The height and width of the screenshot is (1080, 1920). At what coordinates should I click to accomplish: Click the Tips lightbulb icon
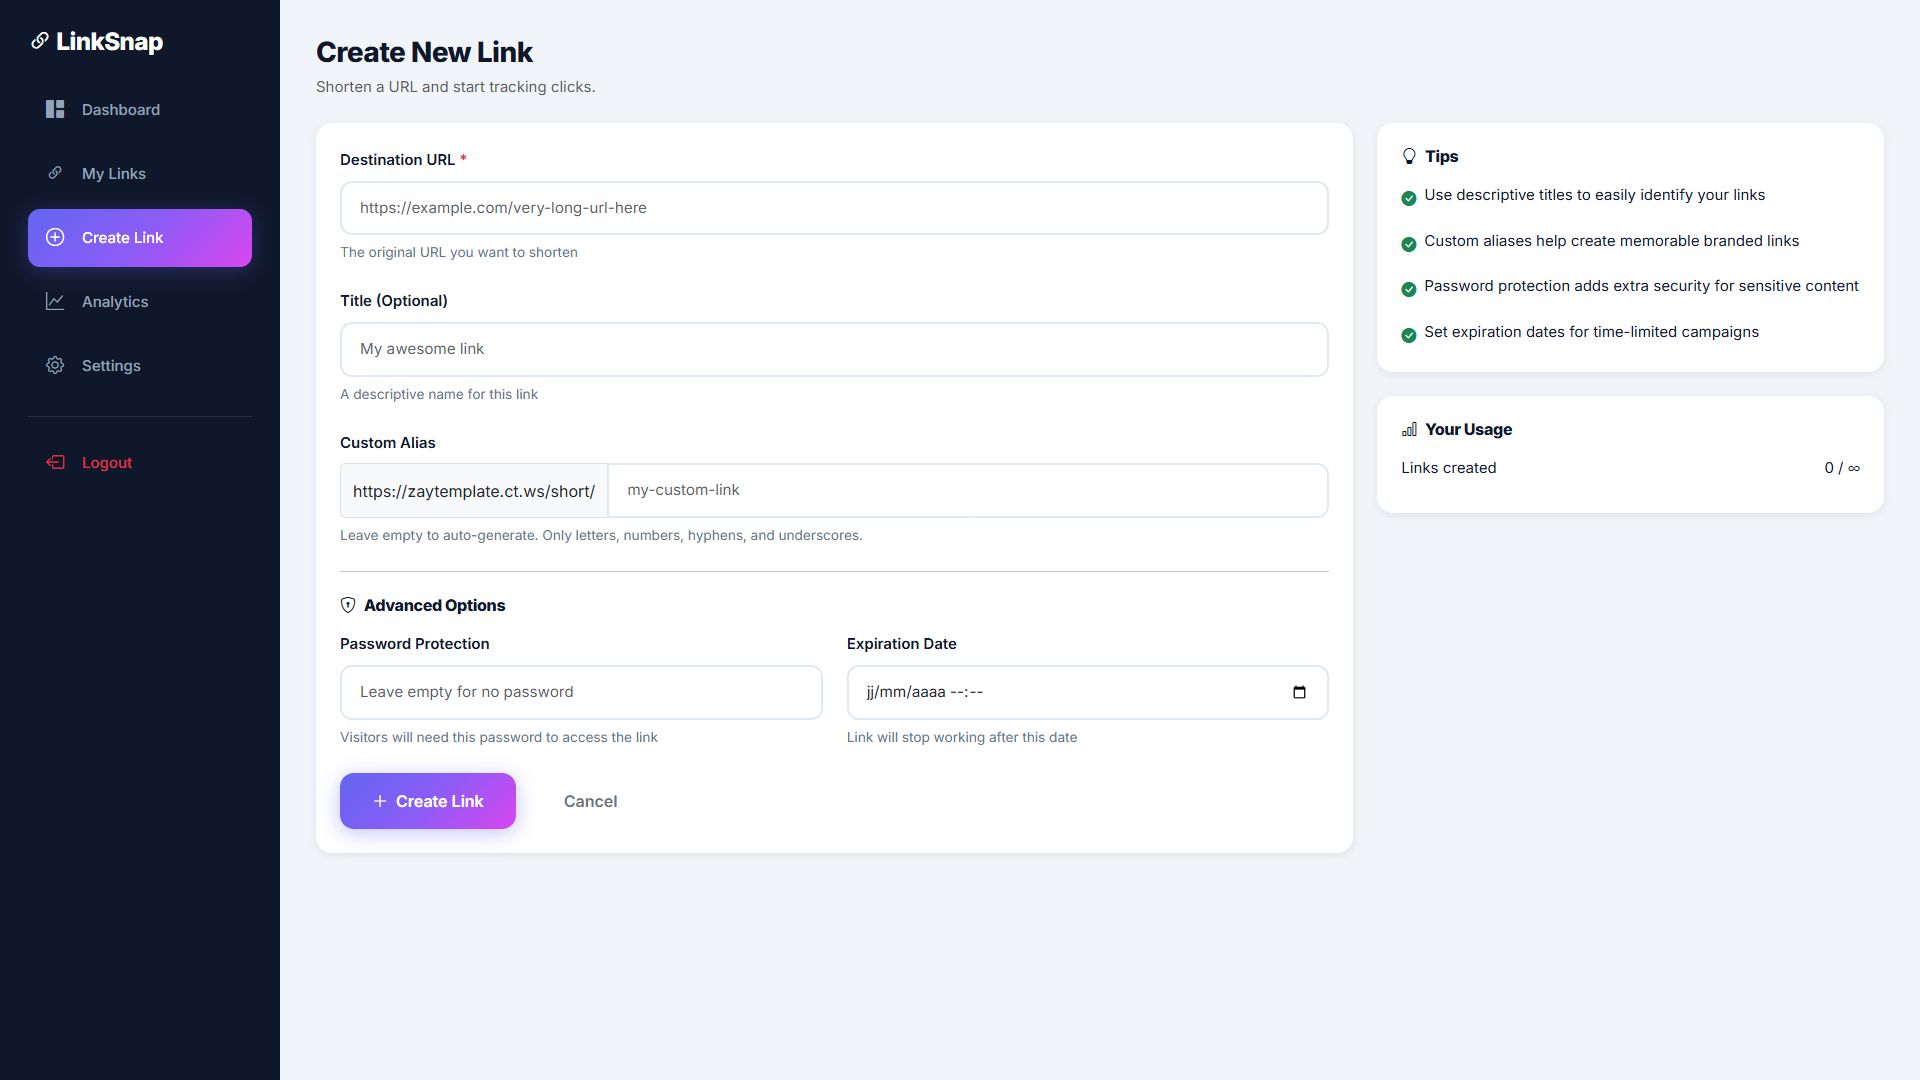click(x=1409, y=156)
